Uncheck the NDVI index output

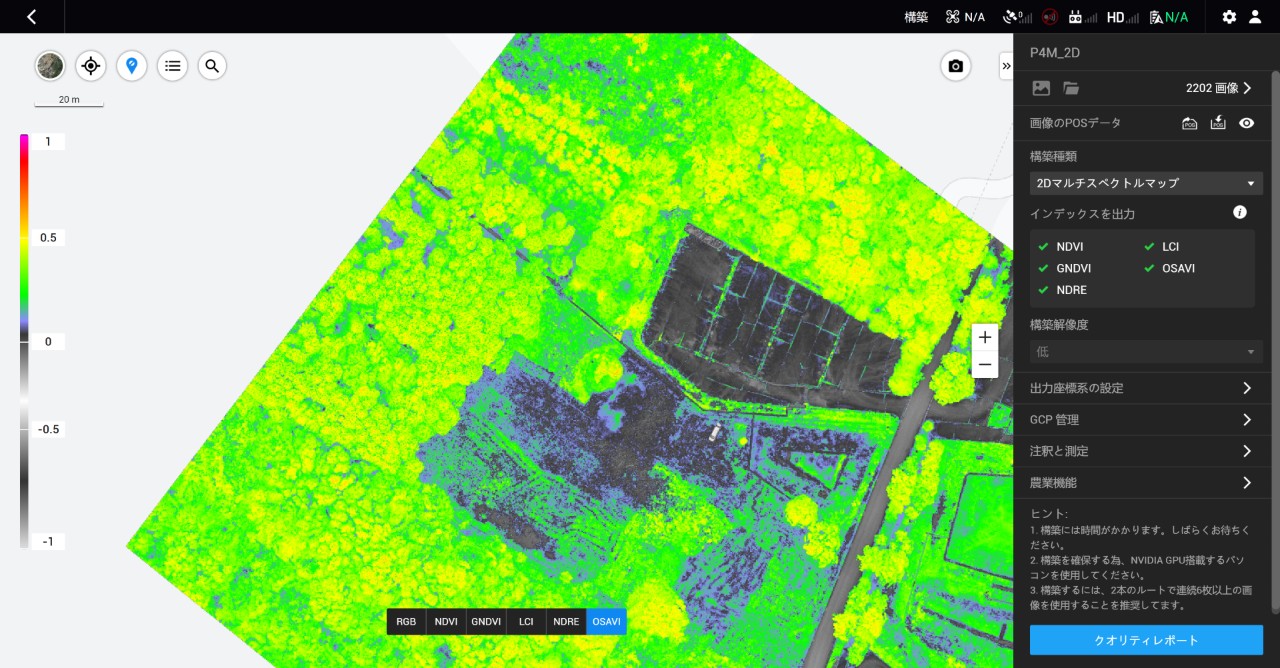click(x=1044, y=246)
